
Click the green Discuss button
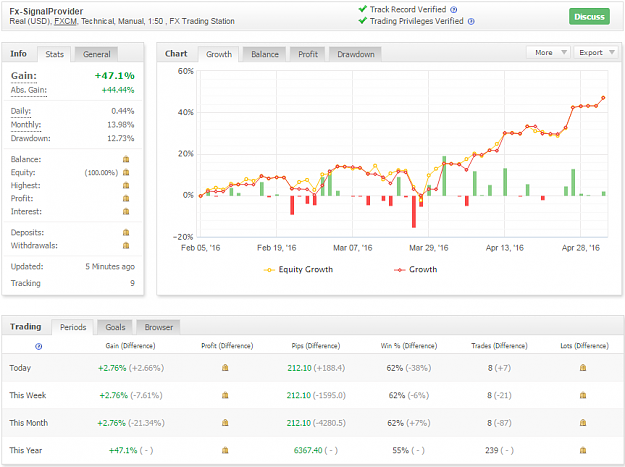[589, 17]
